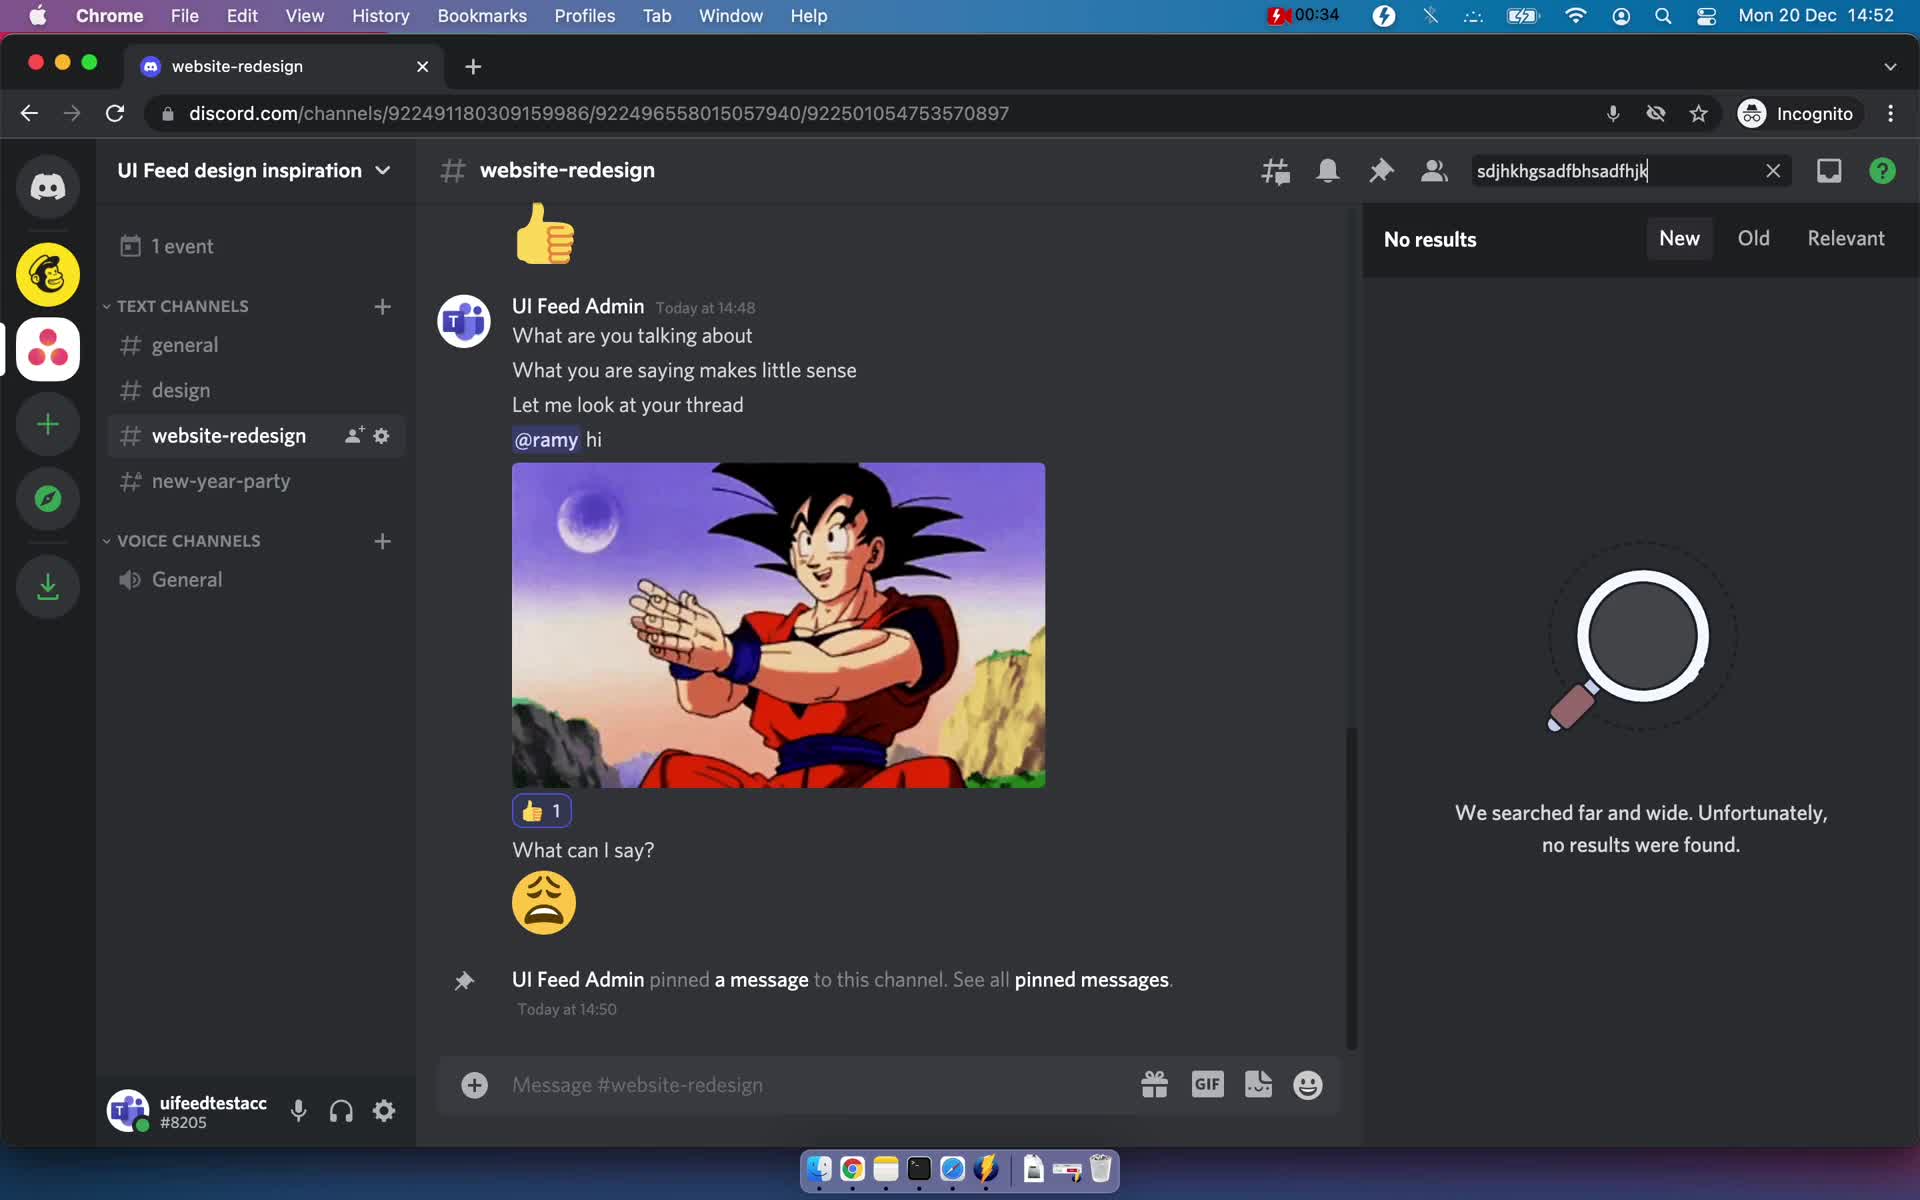Toggle user settings gear icon
Screen dimensions: 1920x1200
[384, 1112]
